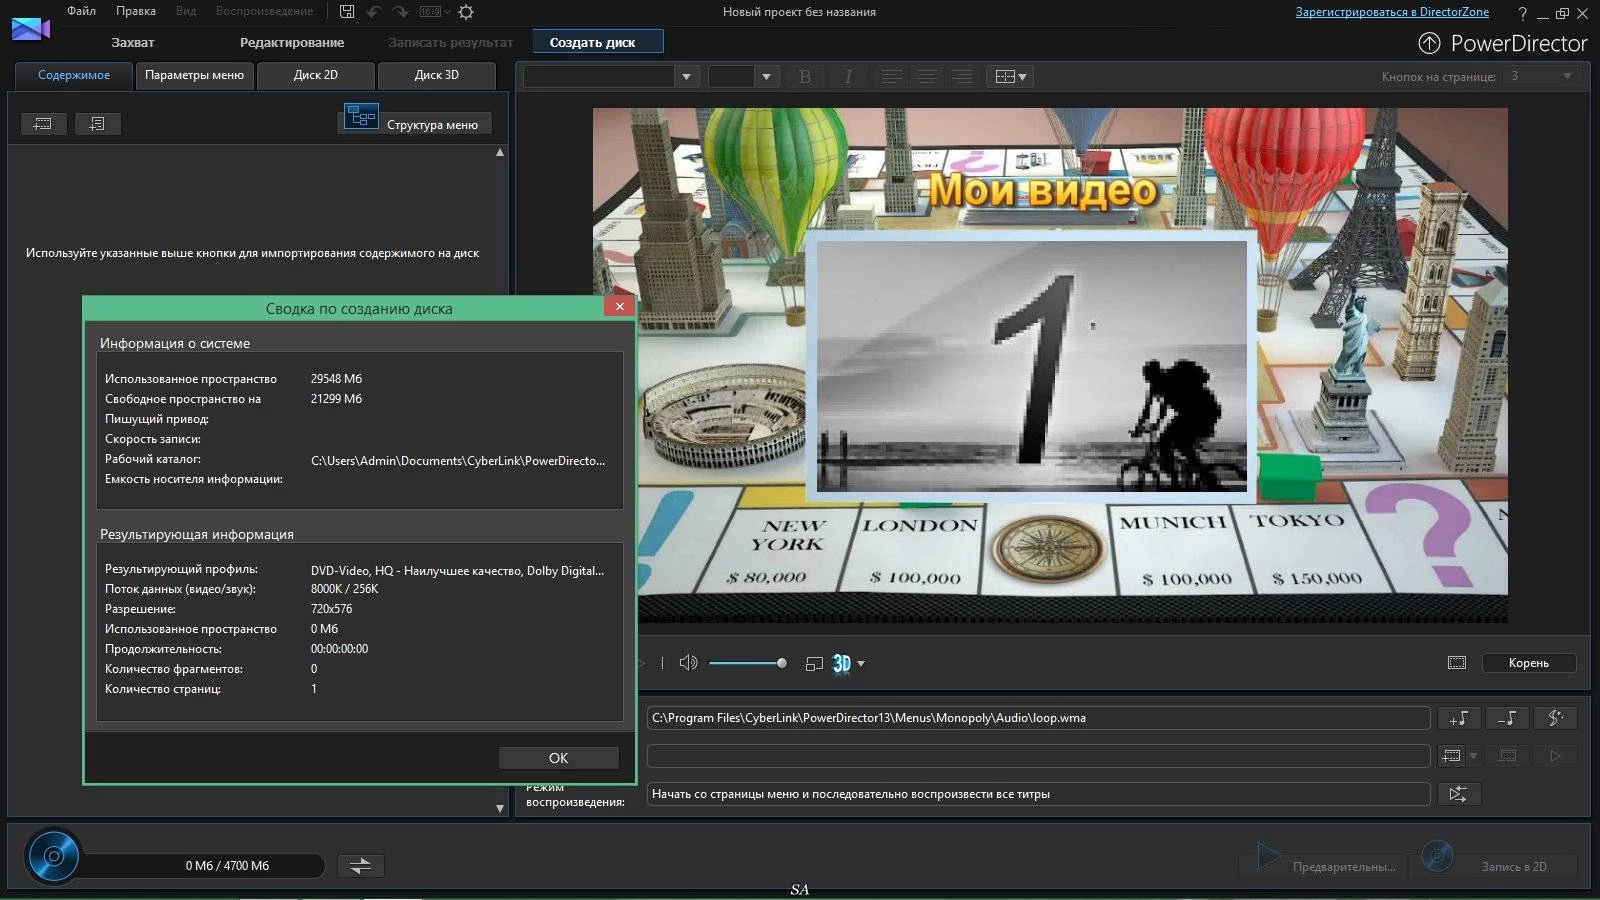Click the Корень button

[x=1528, y=662]
